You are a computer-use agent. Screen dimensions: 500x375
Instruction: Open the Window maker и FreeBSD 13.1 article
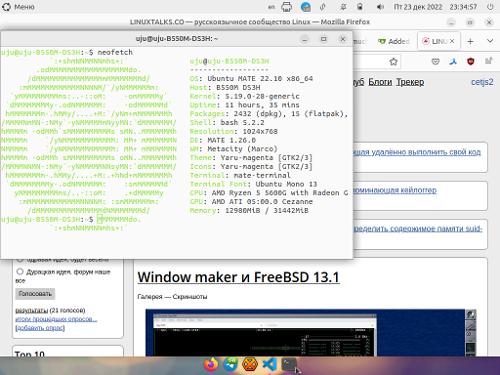238,277
